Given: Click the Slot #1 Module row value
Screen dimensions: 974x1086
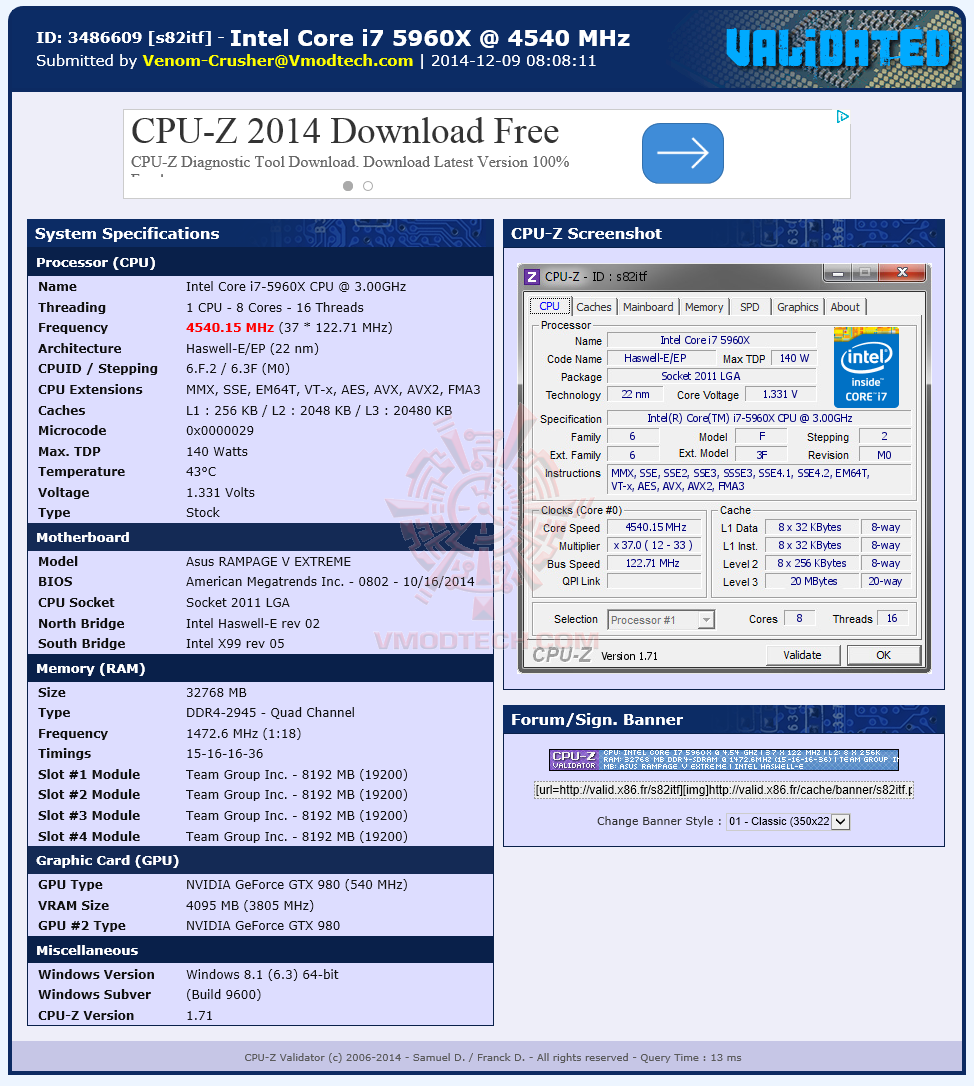Looking at the screenshot, I should coord(296,774).
